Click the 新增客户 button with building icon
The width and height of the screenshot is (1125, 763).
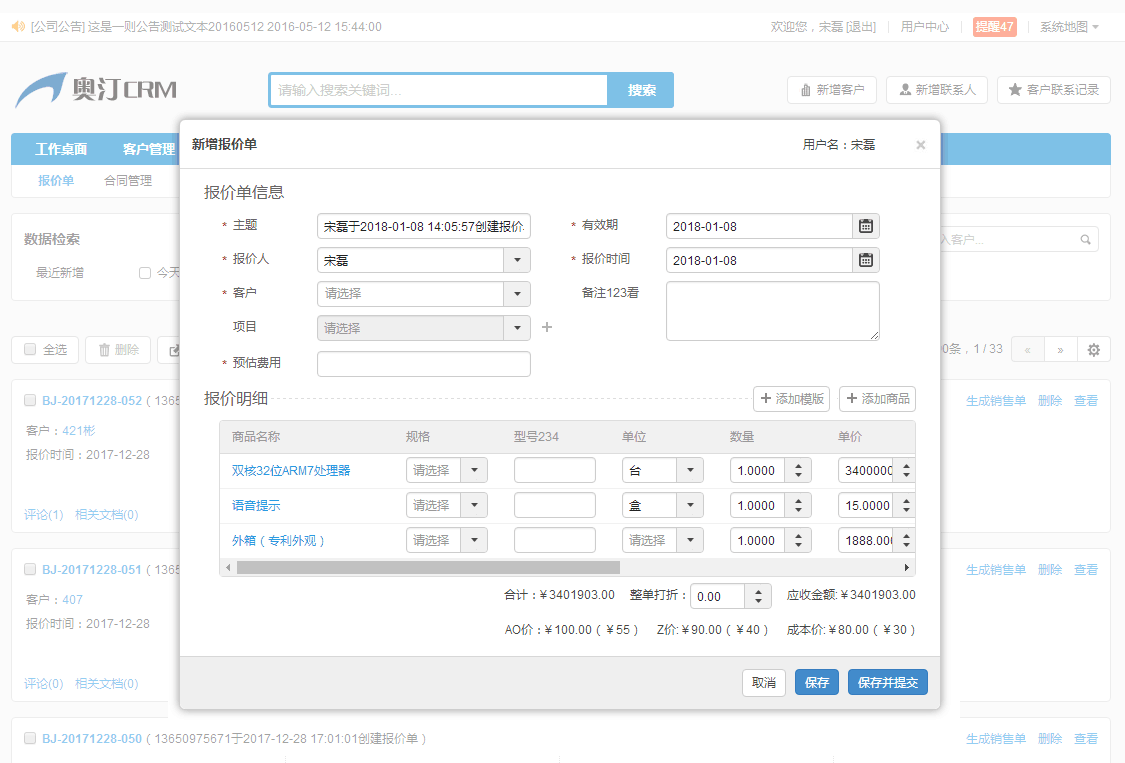click(x=832, y=90)
